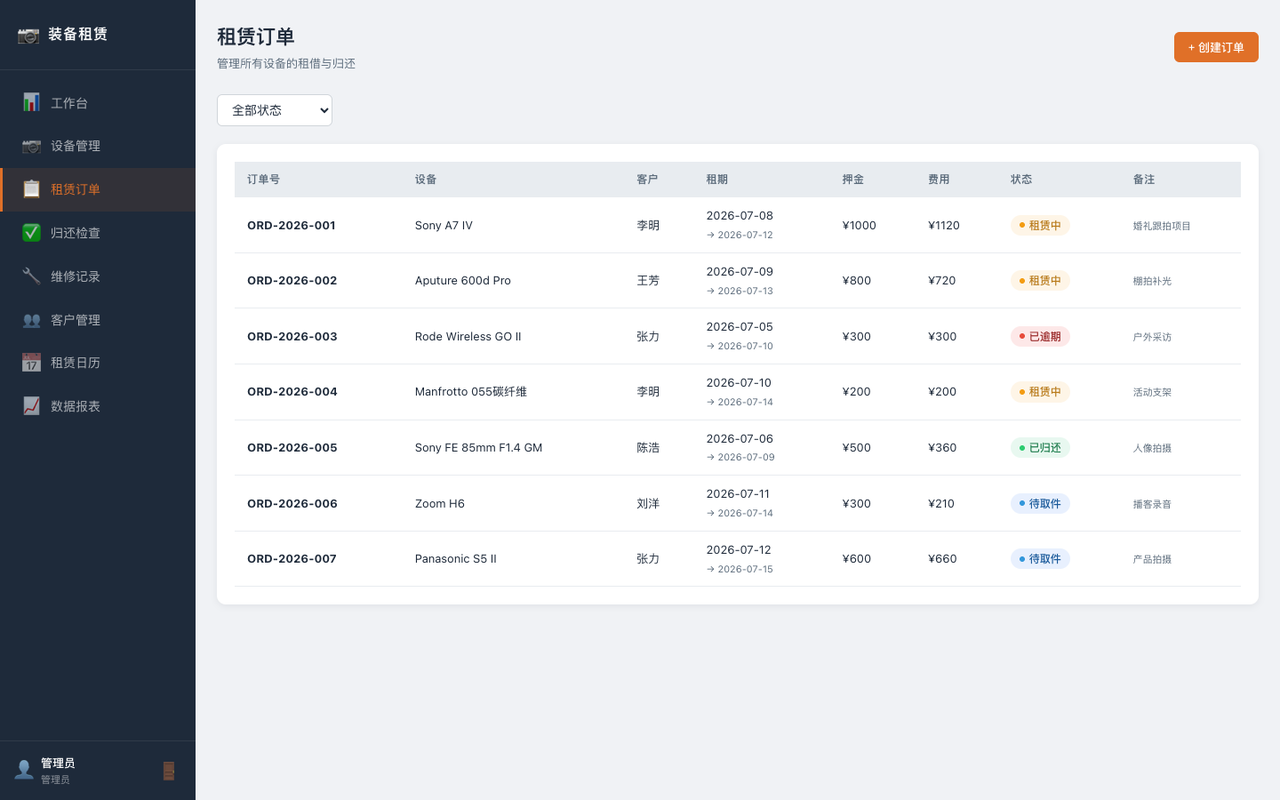Click the 管理员 user avatar icon
Screen dimensions: 1280x800
pos(24,770)
